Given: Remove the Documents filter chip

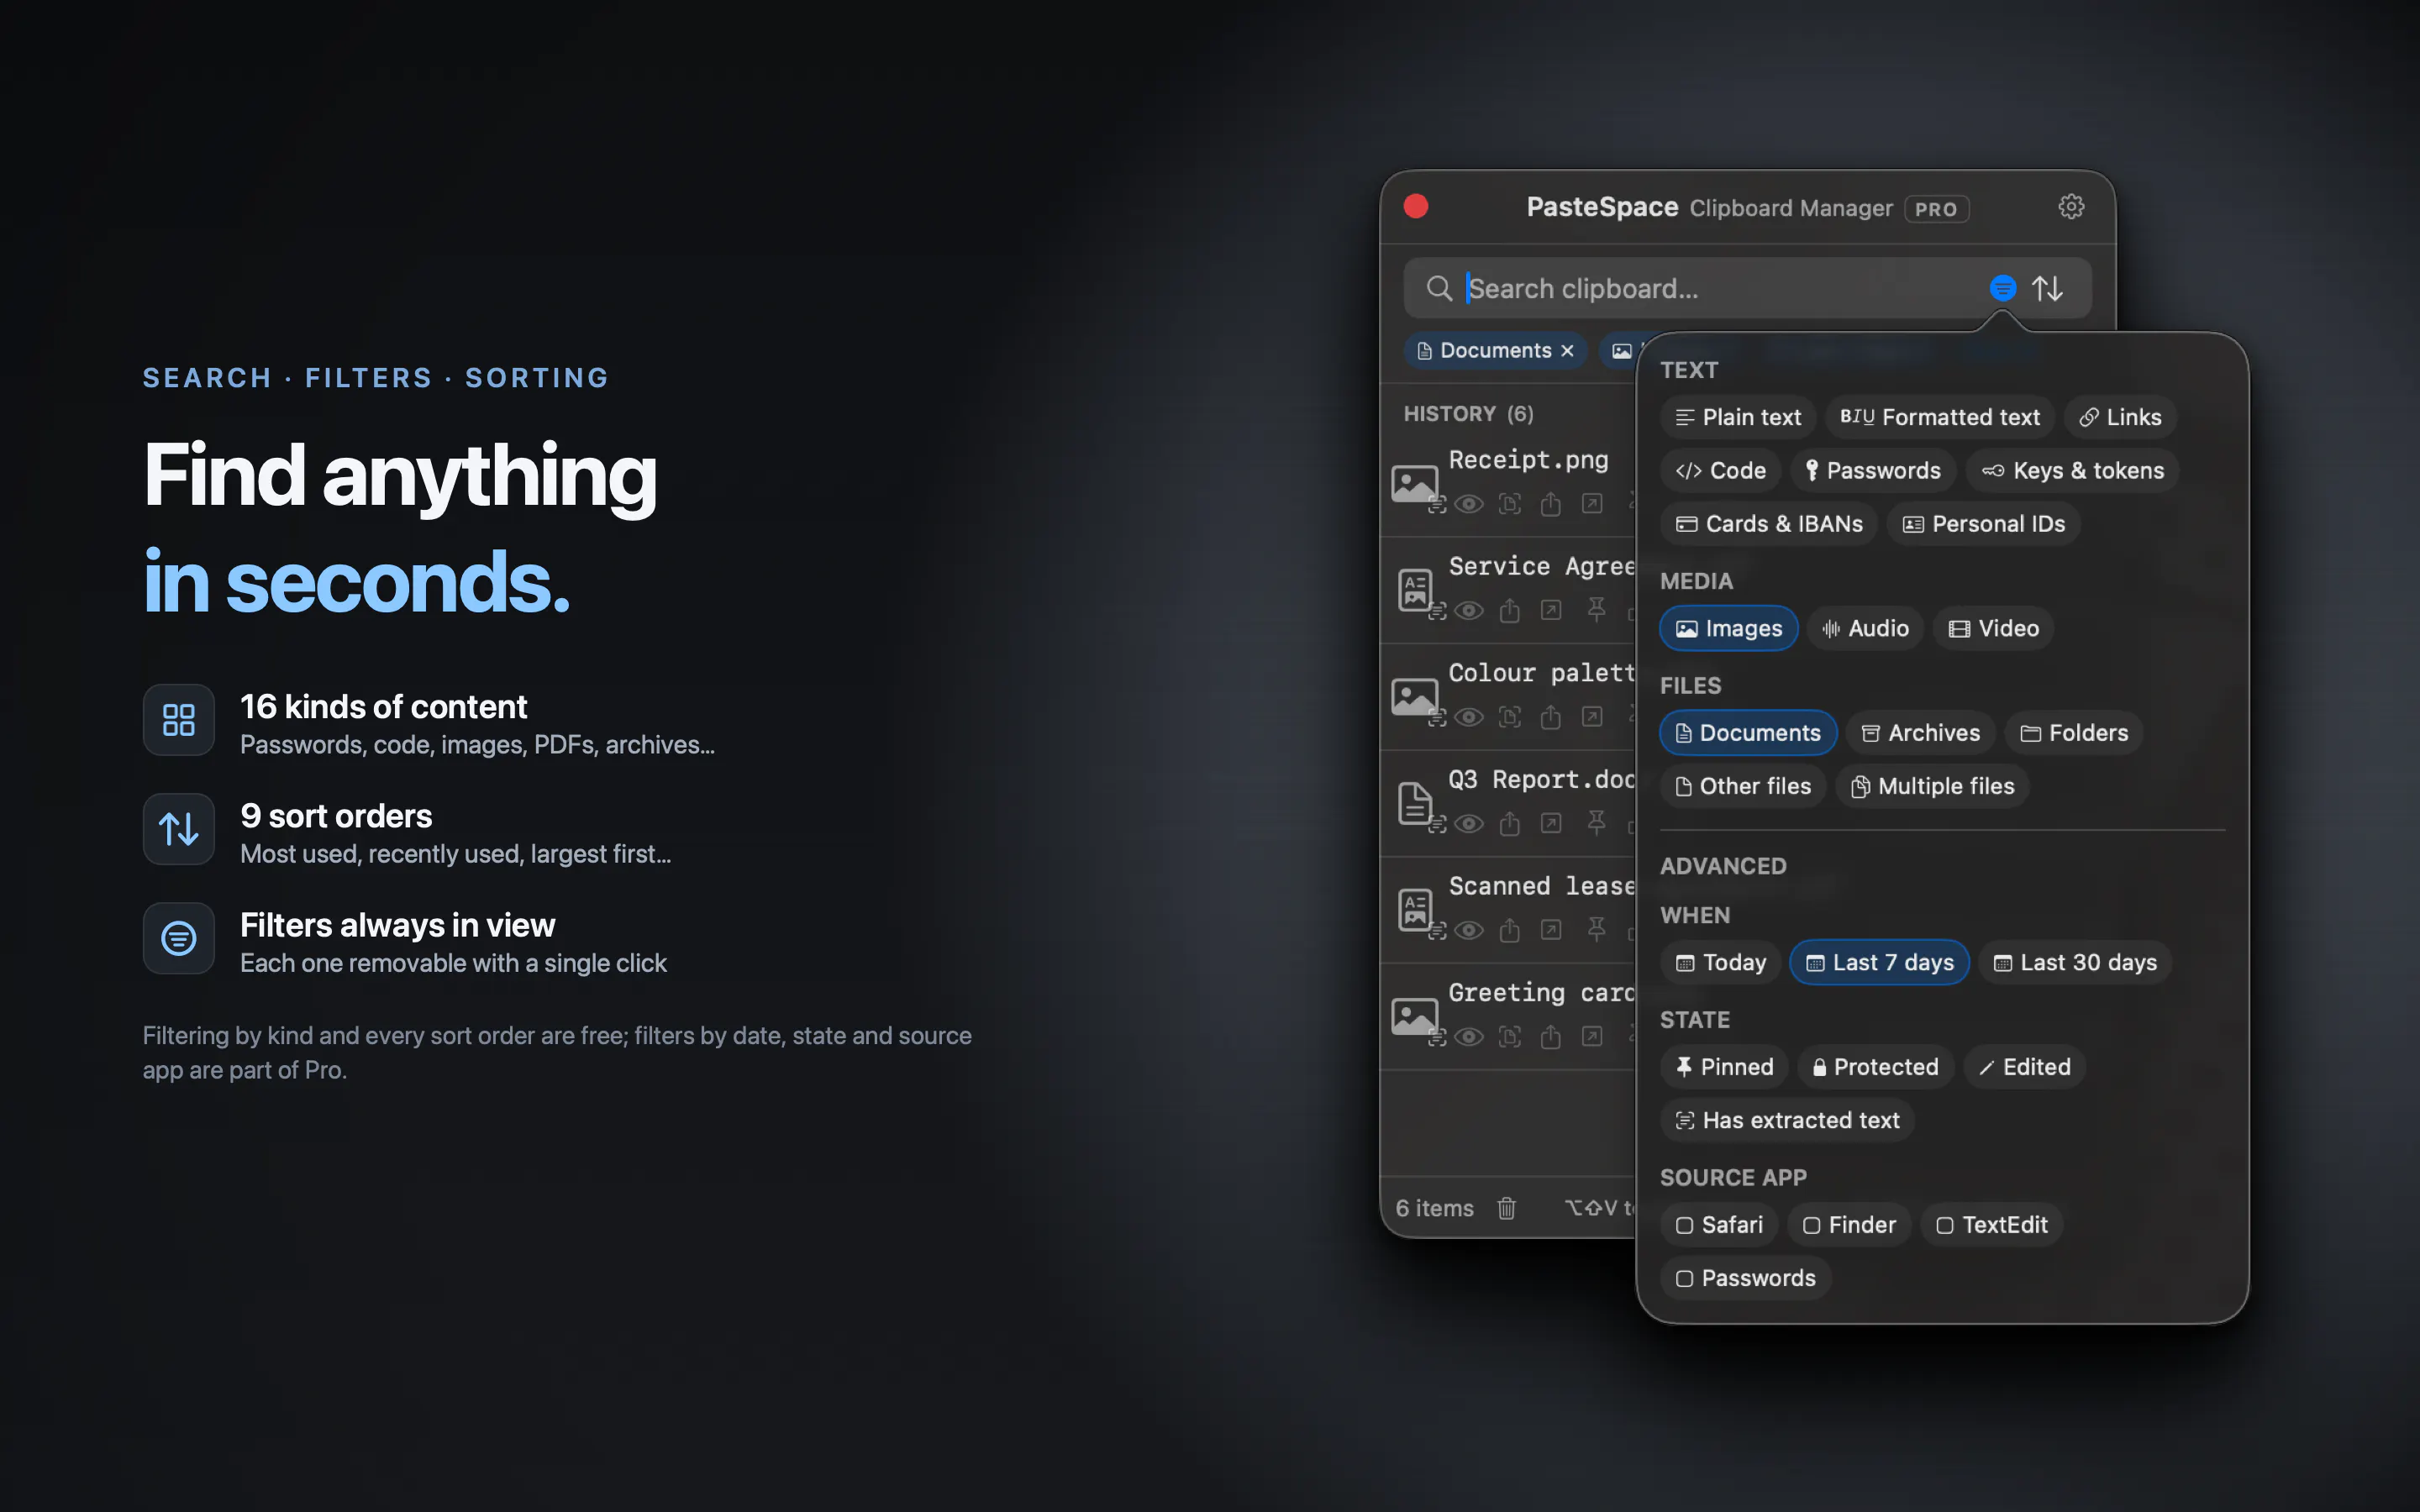Looking at the screenshot, I should (1567, 351).
